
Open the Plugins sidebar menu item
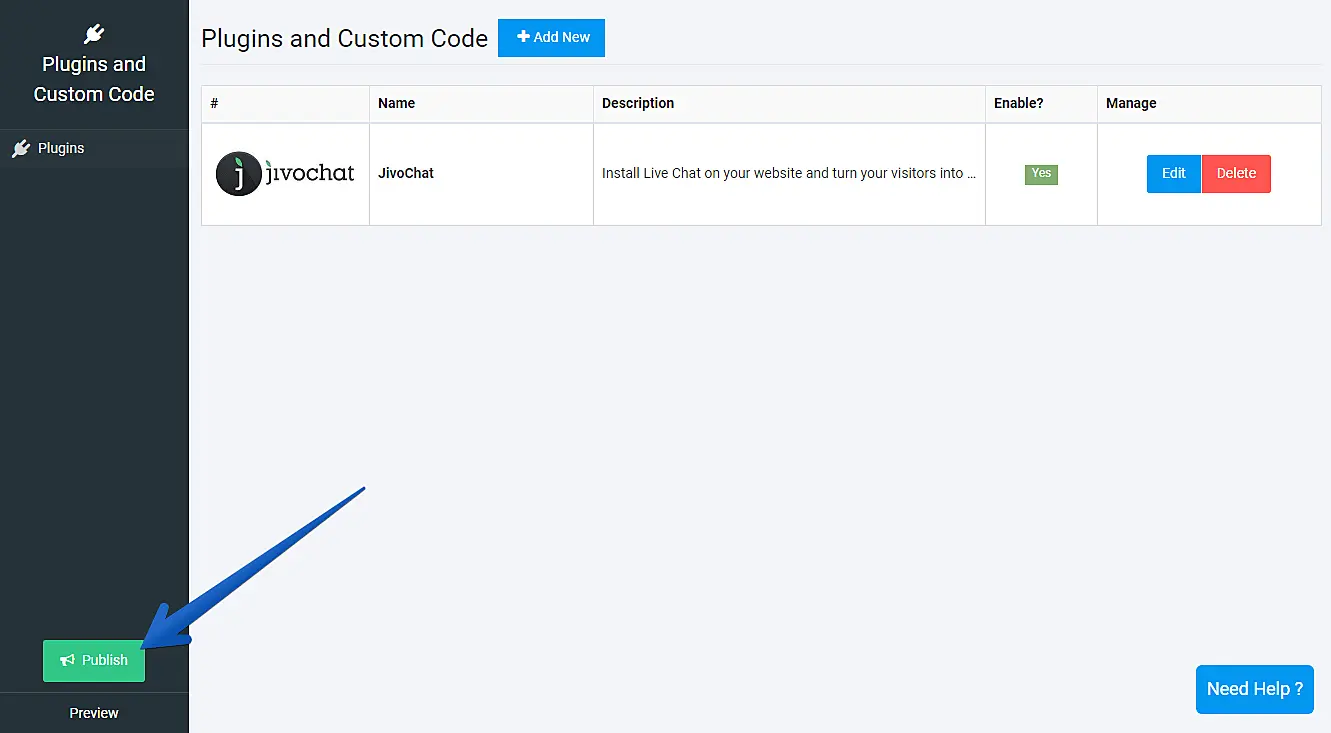[61, 148]
